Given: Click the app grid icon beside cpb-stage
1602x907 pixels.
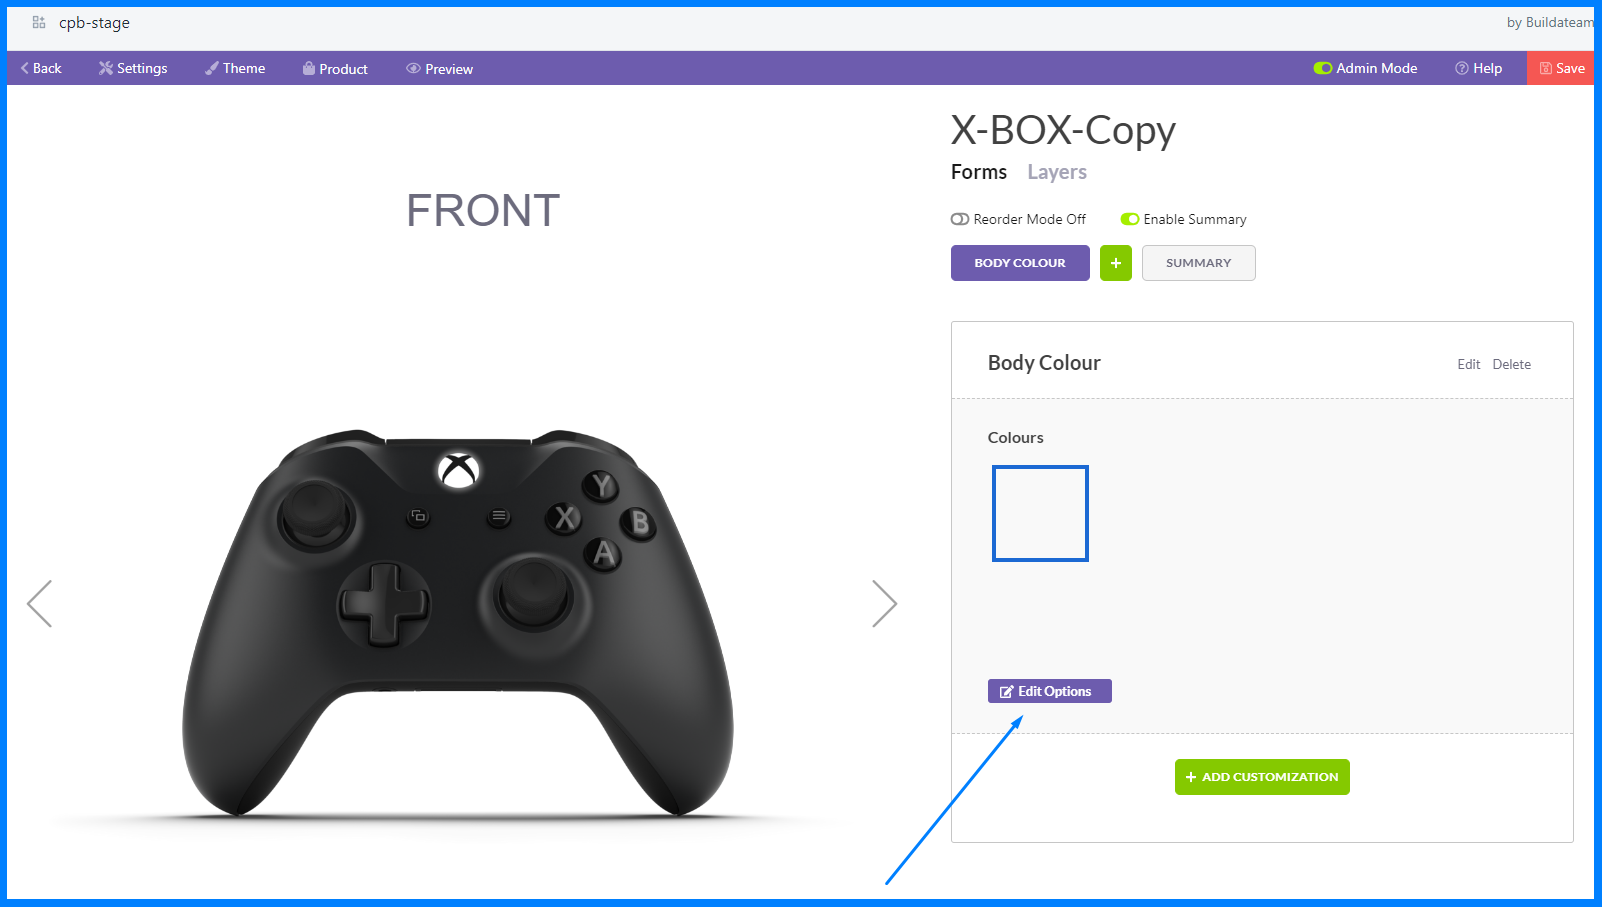Looking at the screenshot, I should click(39, 22).
